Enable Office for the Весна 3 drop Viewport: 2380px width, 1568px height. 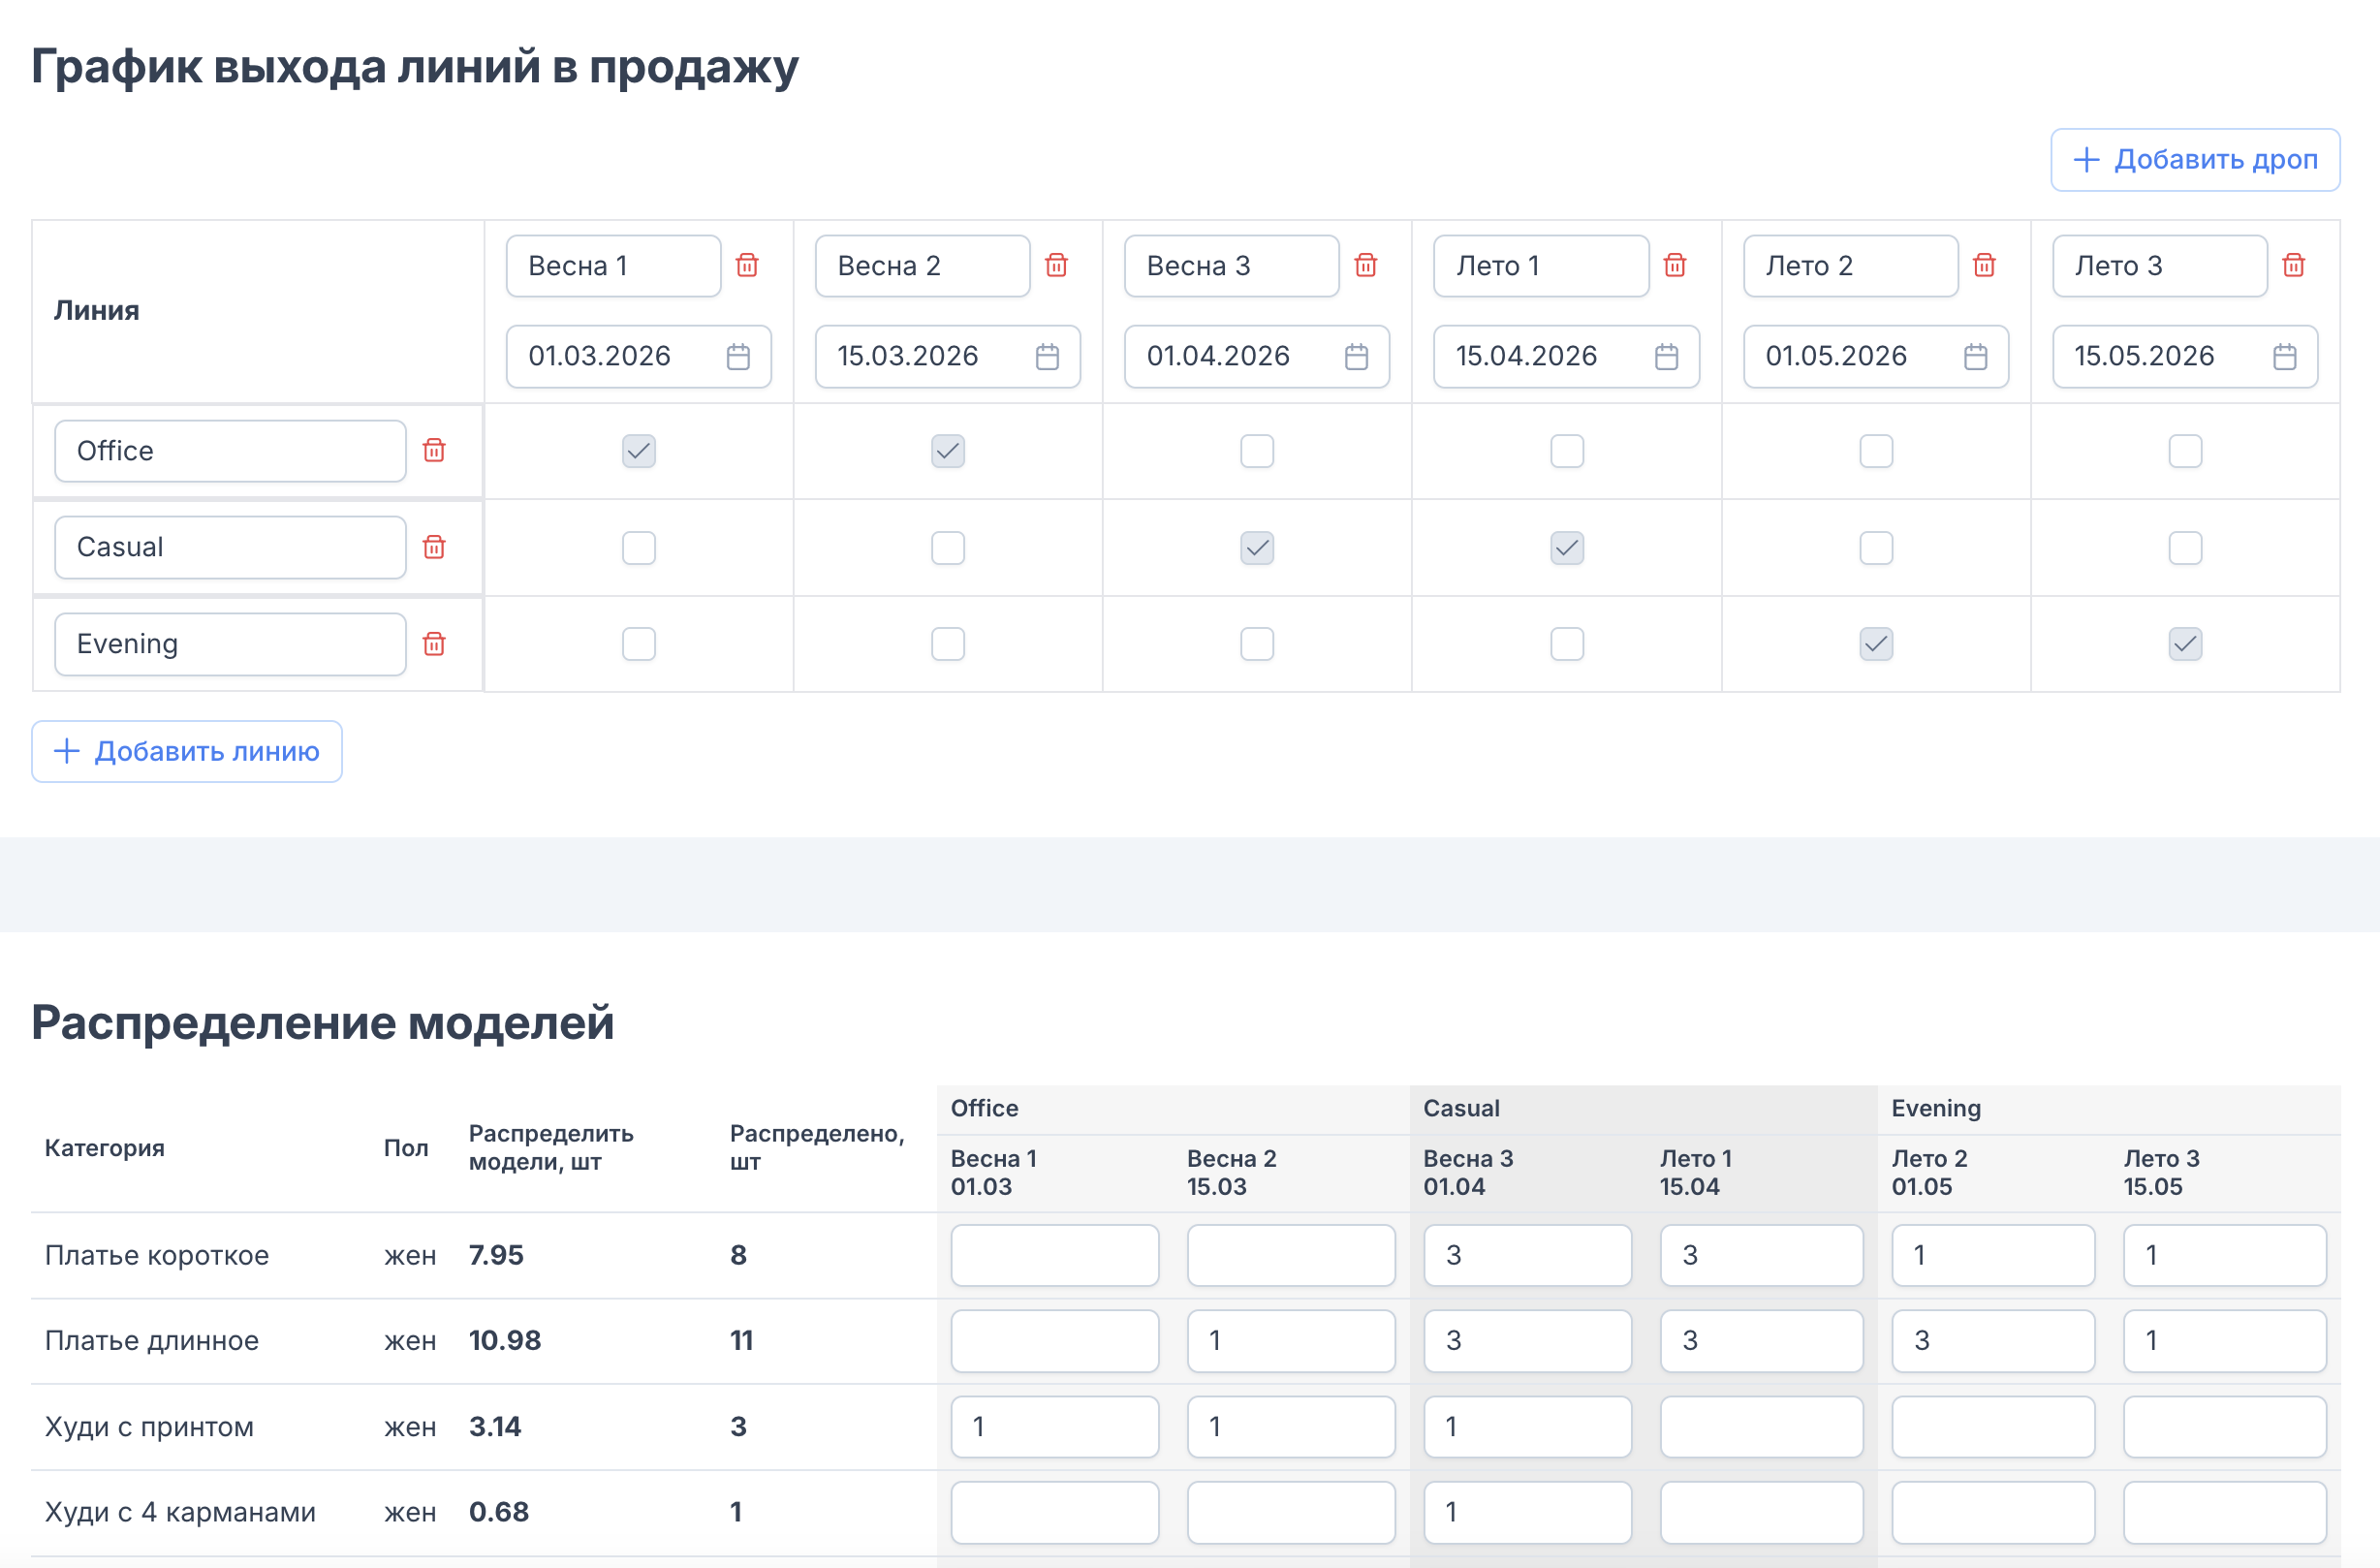click(x=1257, y=451)
